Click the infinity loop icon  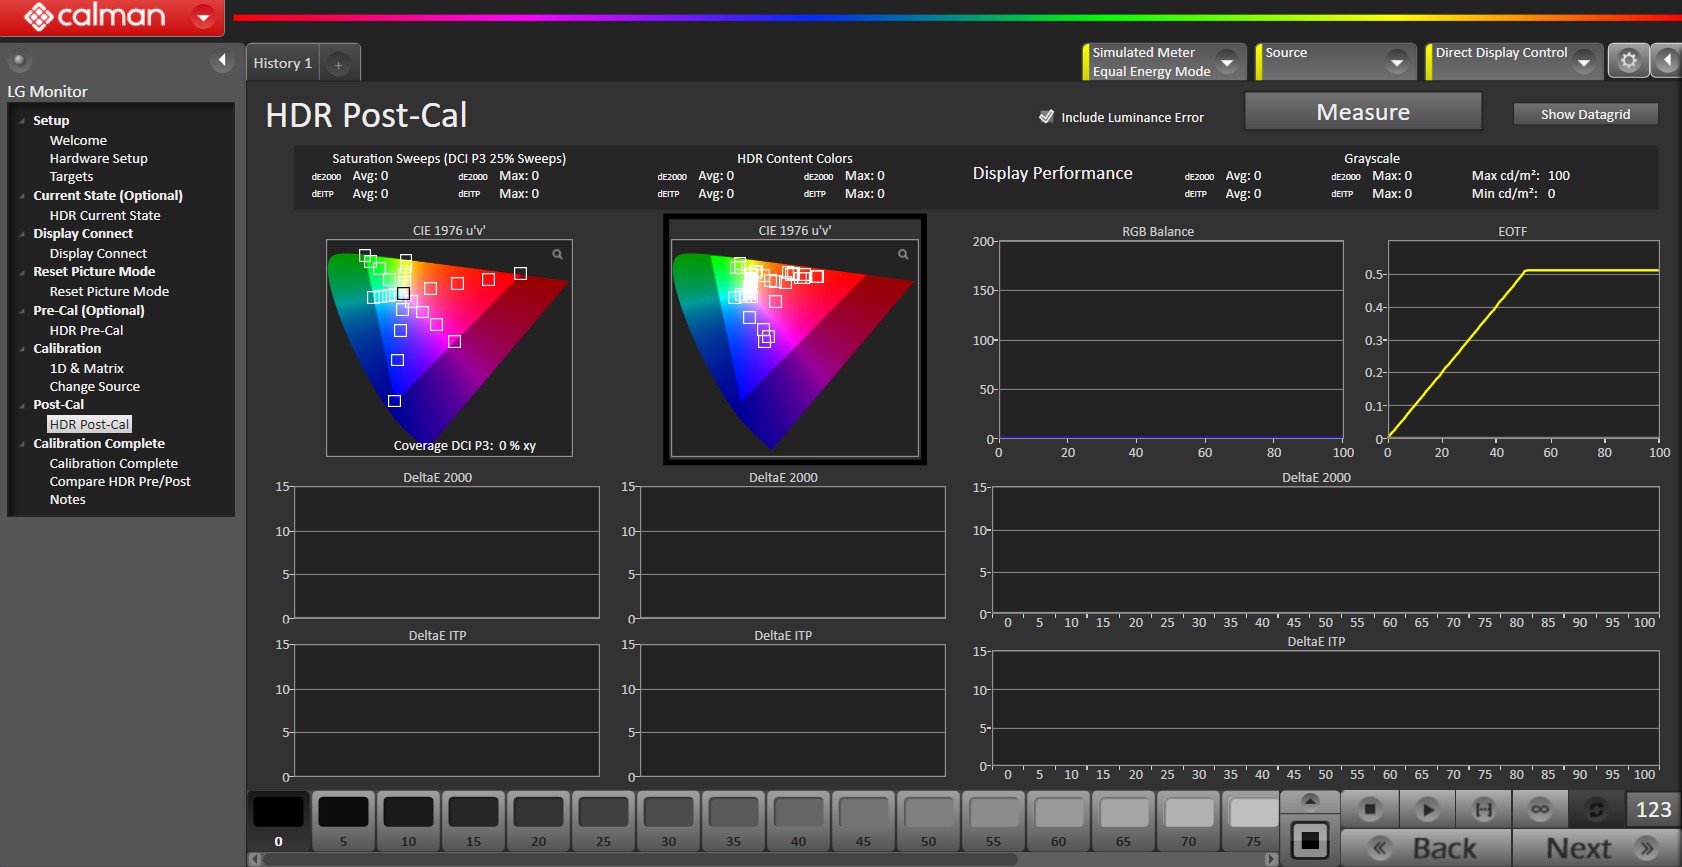pyautogui.click(x=1540, y=809)
